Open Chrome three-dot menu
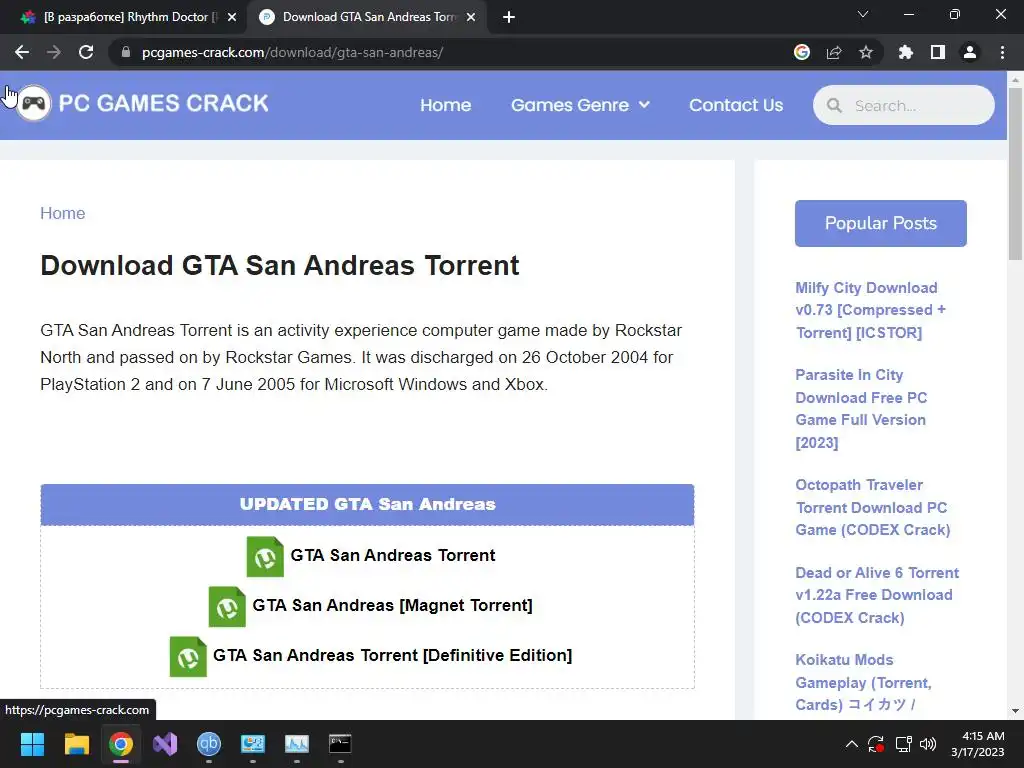Screen dimensions: 1024x768 tap(1002, 52)
